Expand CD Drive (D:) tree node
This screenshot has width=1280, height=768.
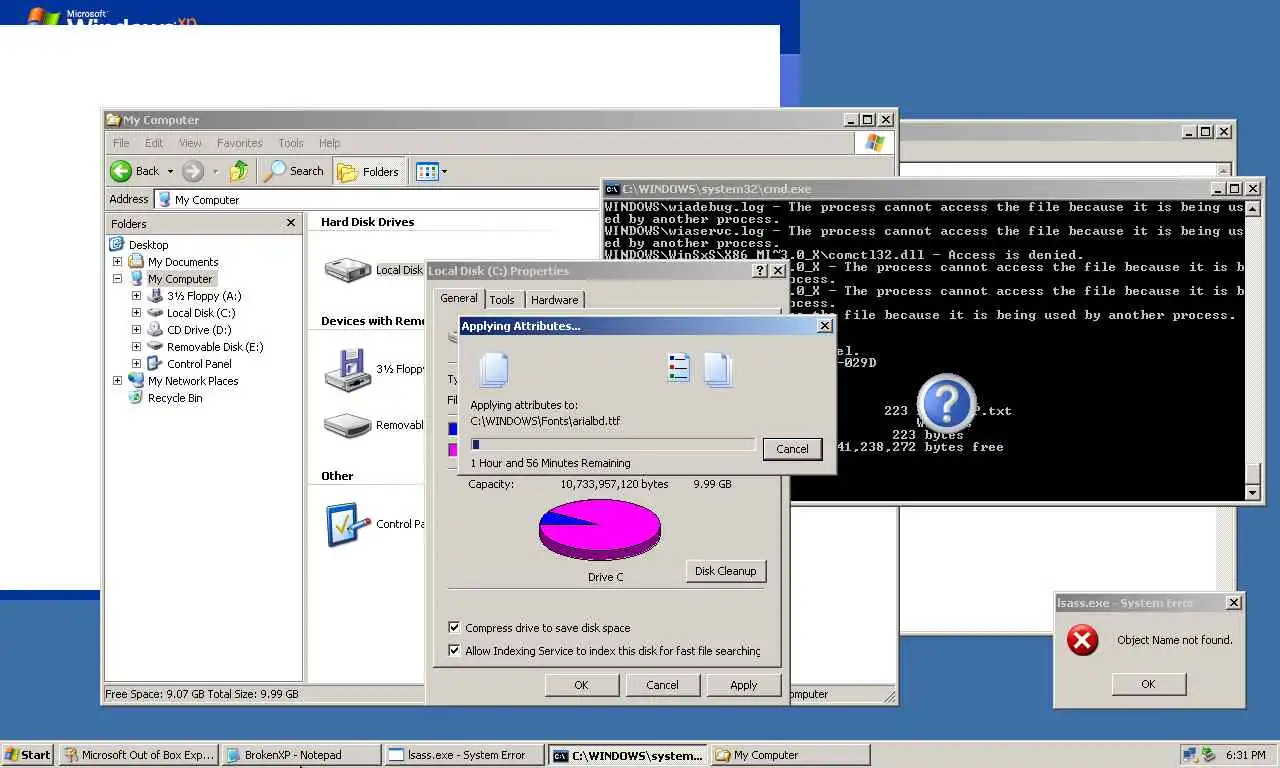[136, 330]
